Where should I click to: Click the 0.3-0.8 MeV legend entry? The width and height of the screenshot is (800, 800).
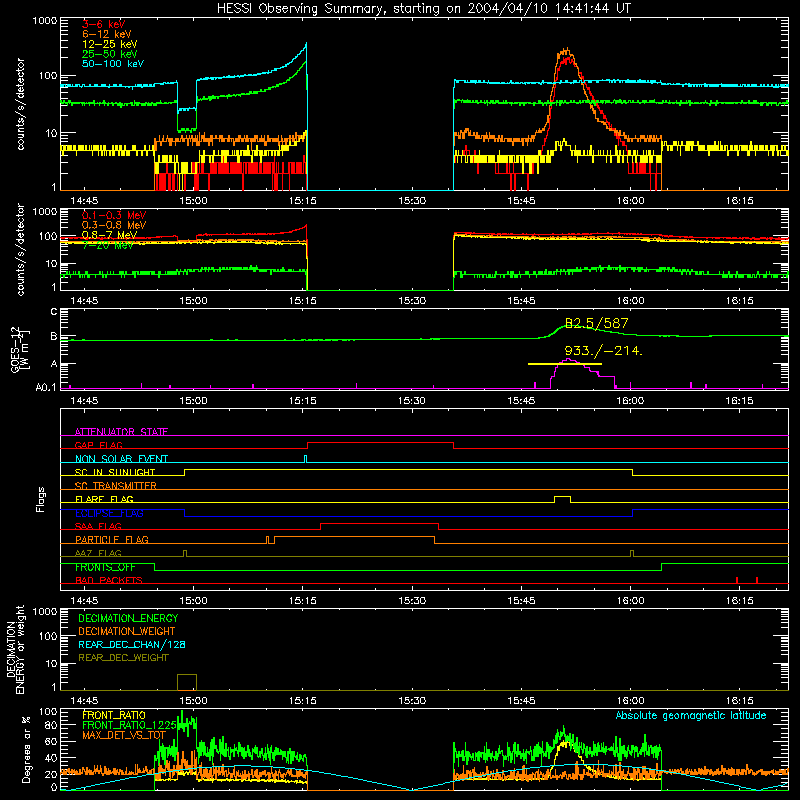point(114,225)
